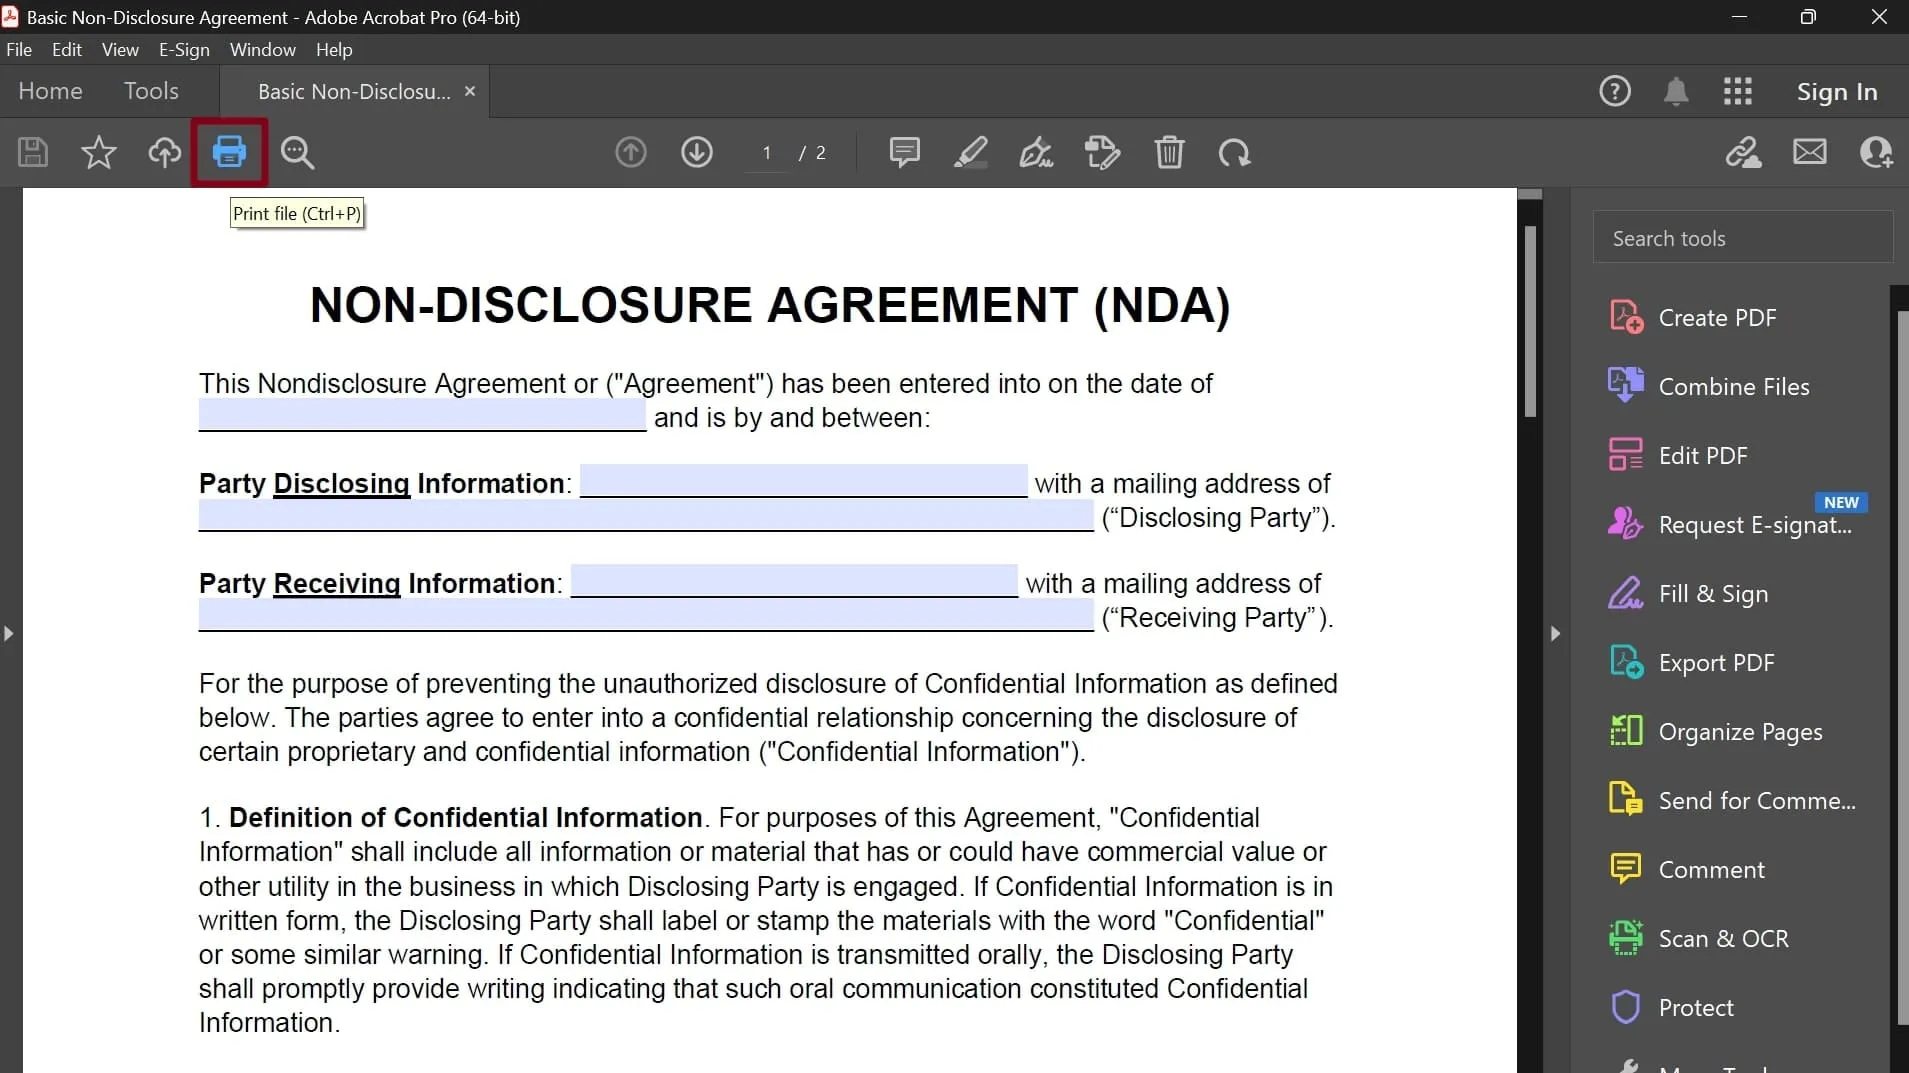
Task: Open the Edit menu
Action: tap(67, 49)
